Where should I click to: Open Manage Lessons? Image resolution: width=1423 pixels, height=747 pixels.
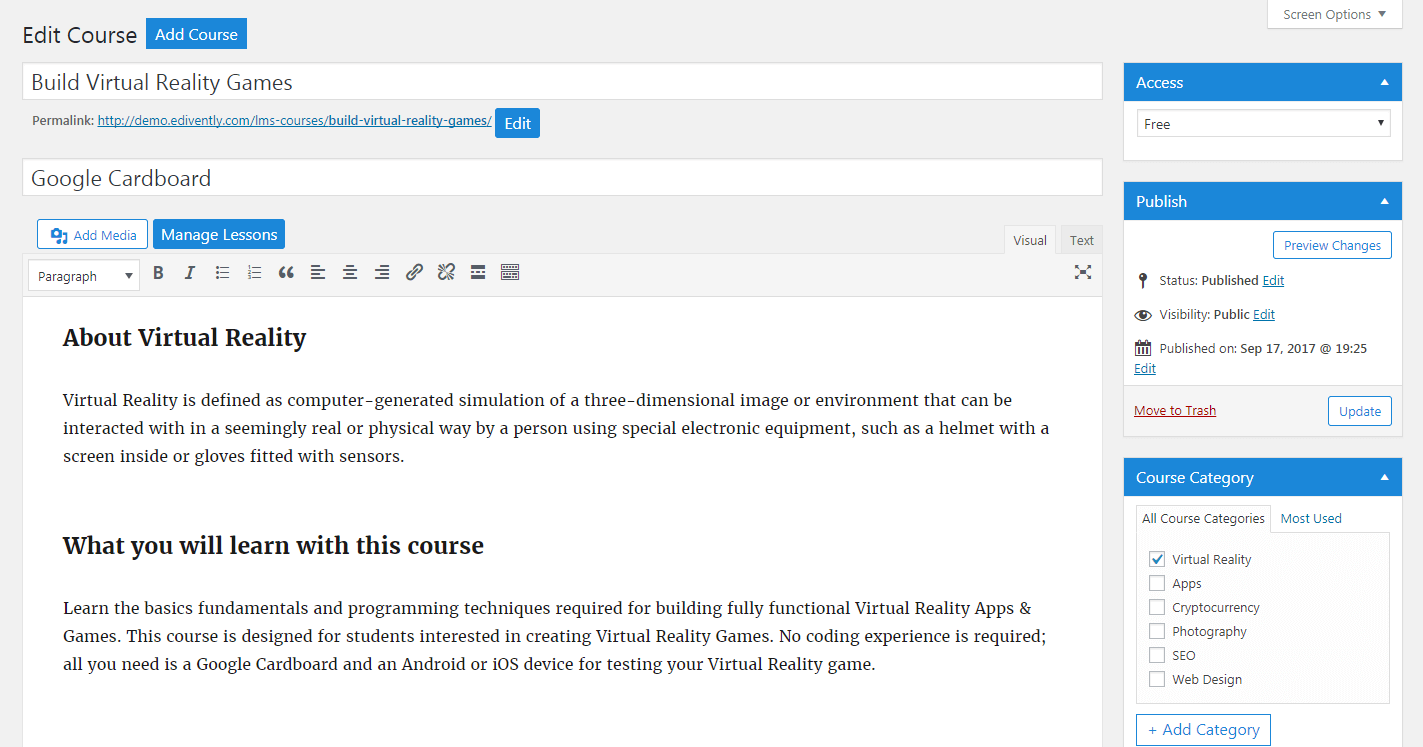[x=219, y=235]
